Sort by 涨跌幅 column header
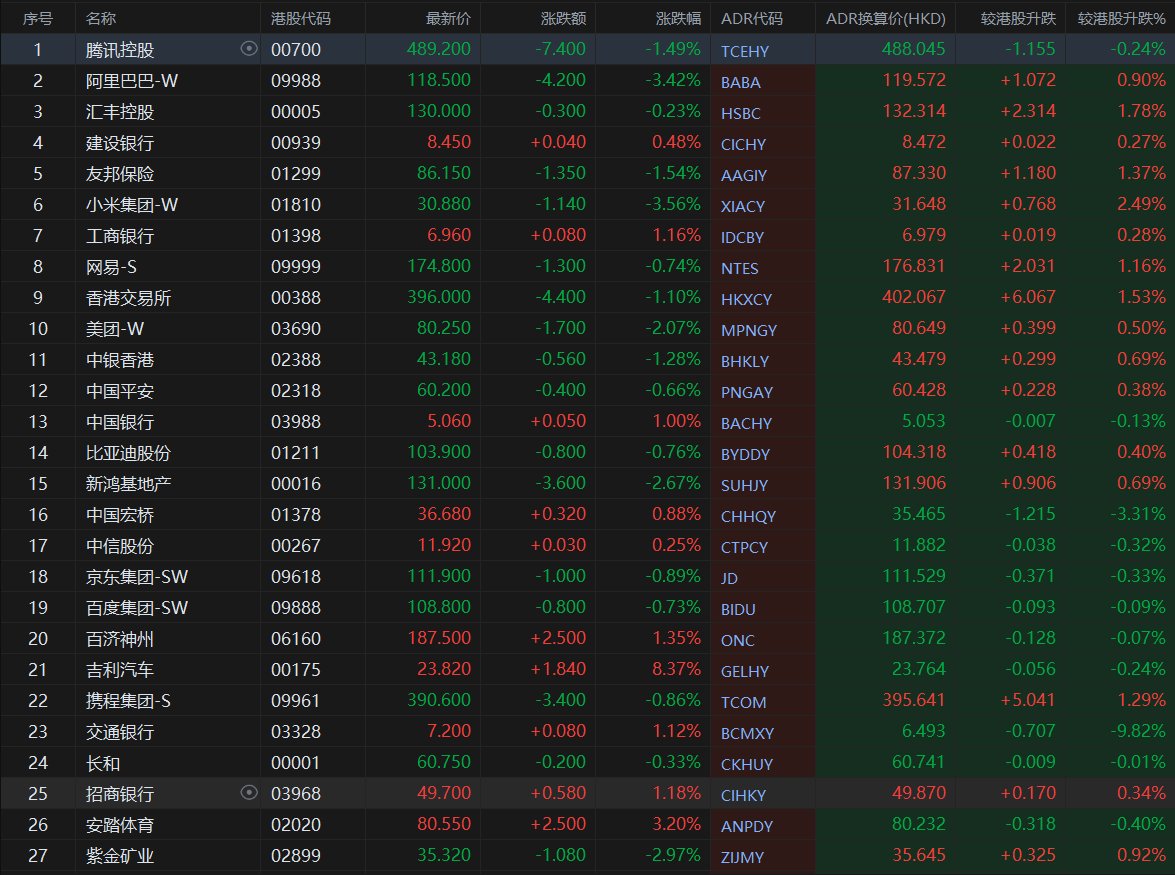 pos(678,18)
